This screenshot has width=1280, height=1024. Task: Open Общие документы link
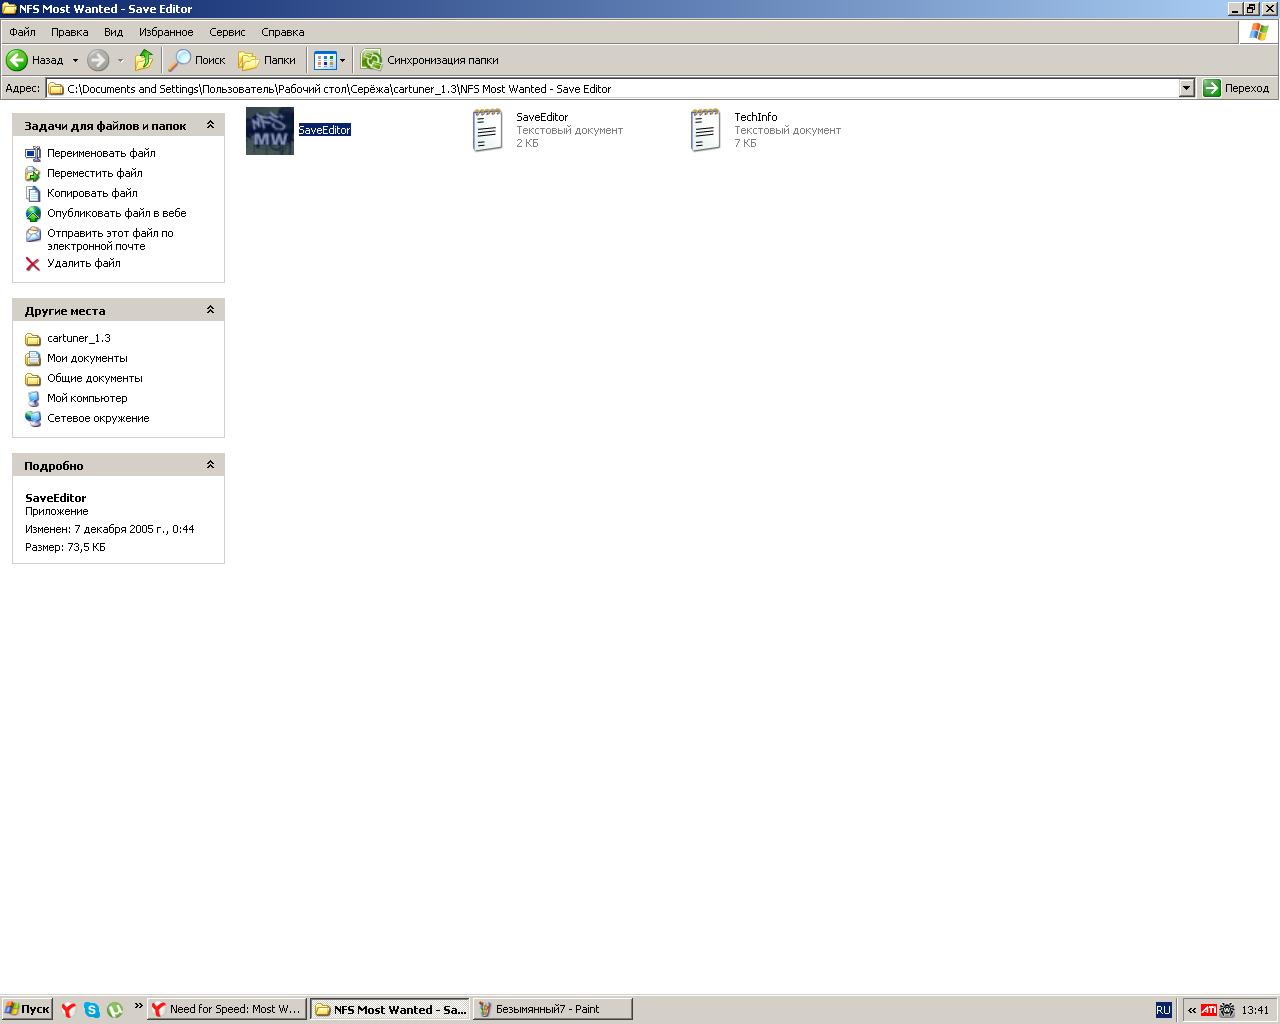pyautogui.click(x=95, y=378)
